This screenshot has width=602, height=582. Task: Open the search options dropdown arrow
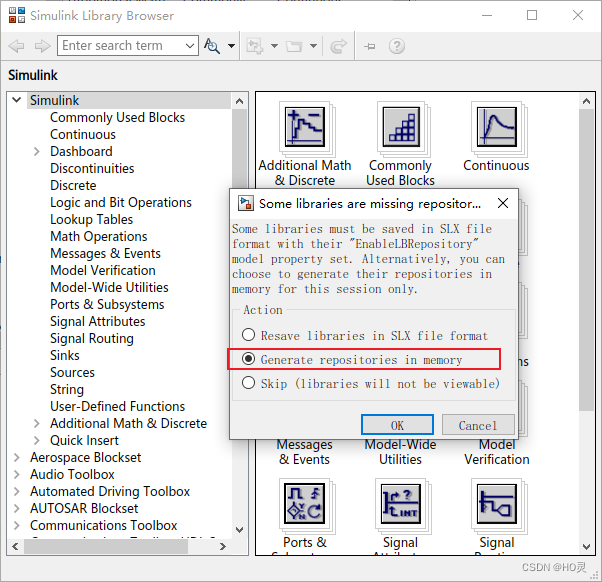tap(231, 46)
